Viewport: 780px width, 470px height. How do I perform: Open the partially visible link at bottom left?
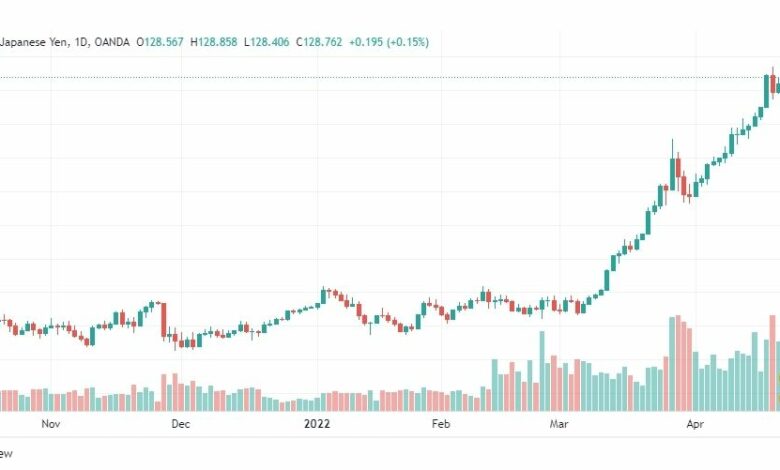pyautogui.click(x=6, y=454)
